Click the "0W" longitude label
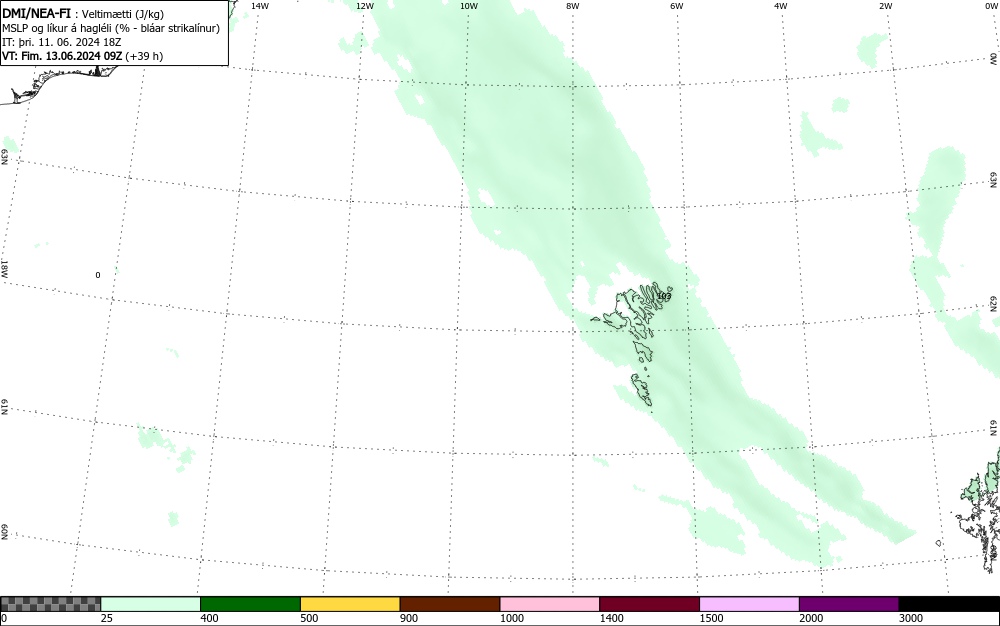Screen dimensions: 1000x626 [x=991, y=6]
